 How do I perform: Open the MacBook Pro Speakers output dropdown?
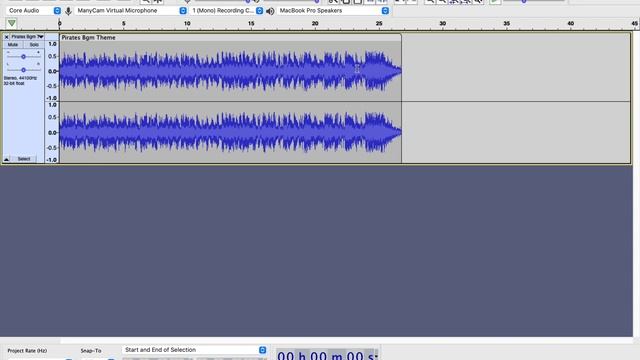point(333,11)
